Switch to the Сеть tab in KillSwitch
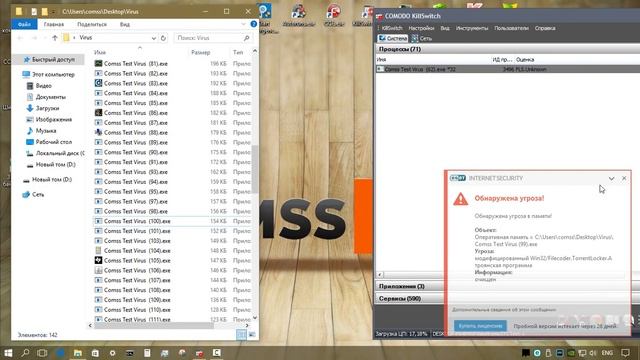 (x=422, y=38)
